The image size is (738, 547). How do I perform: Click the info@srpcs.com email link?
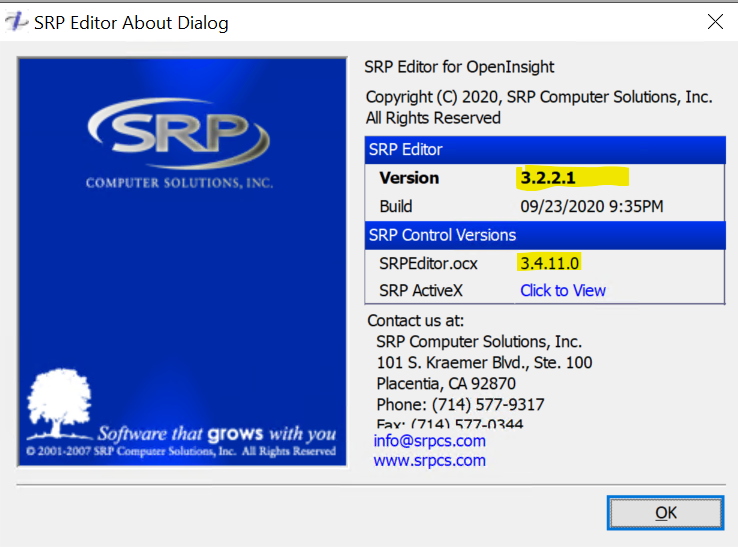coord(429,441)
